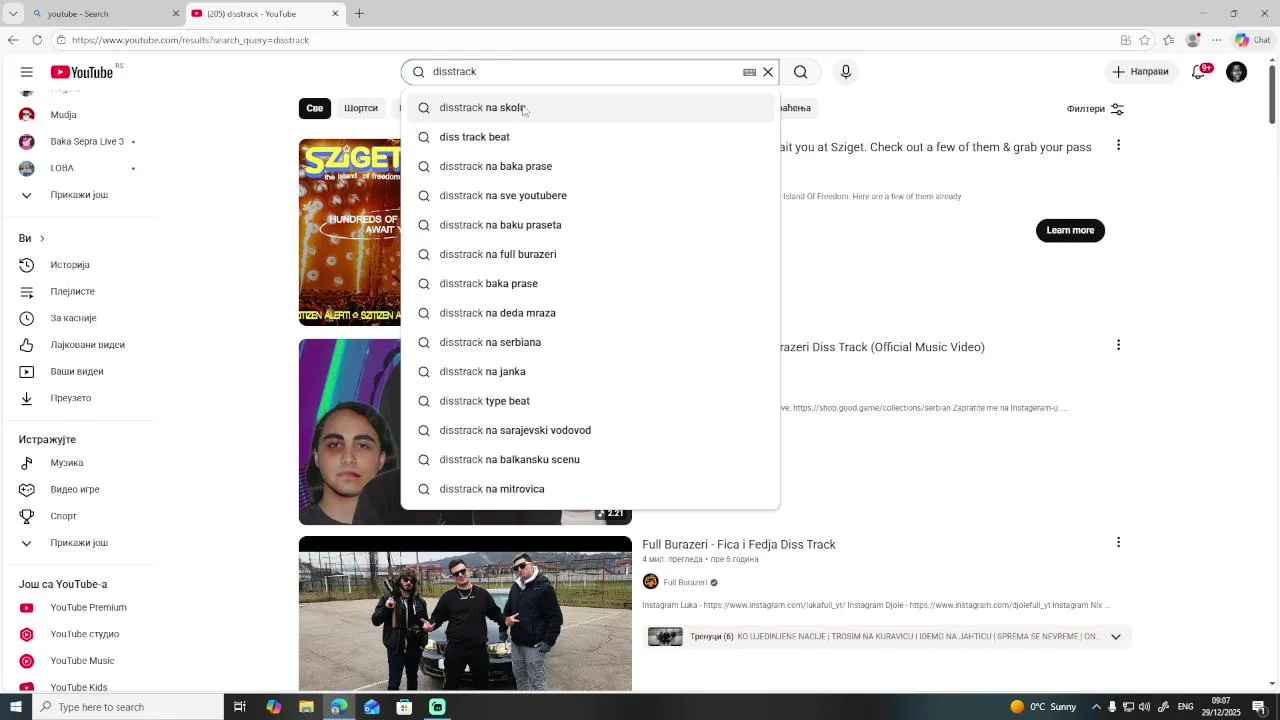The image size is (1280, 720).
Task: Open the Full Burazeri channel name
Action: coord(685,582)
